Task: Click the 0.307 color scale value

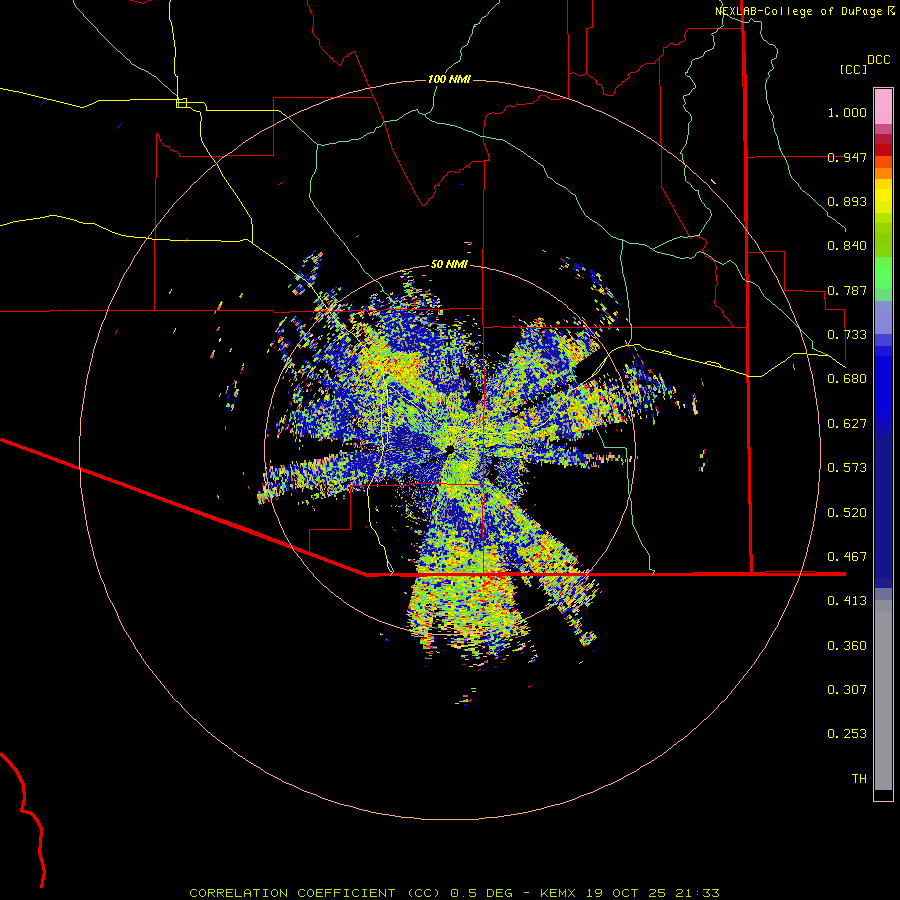Action: coord(847,690)
